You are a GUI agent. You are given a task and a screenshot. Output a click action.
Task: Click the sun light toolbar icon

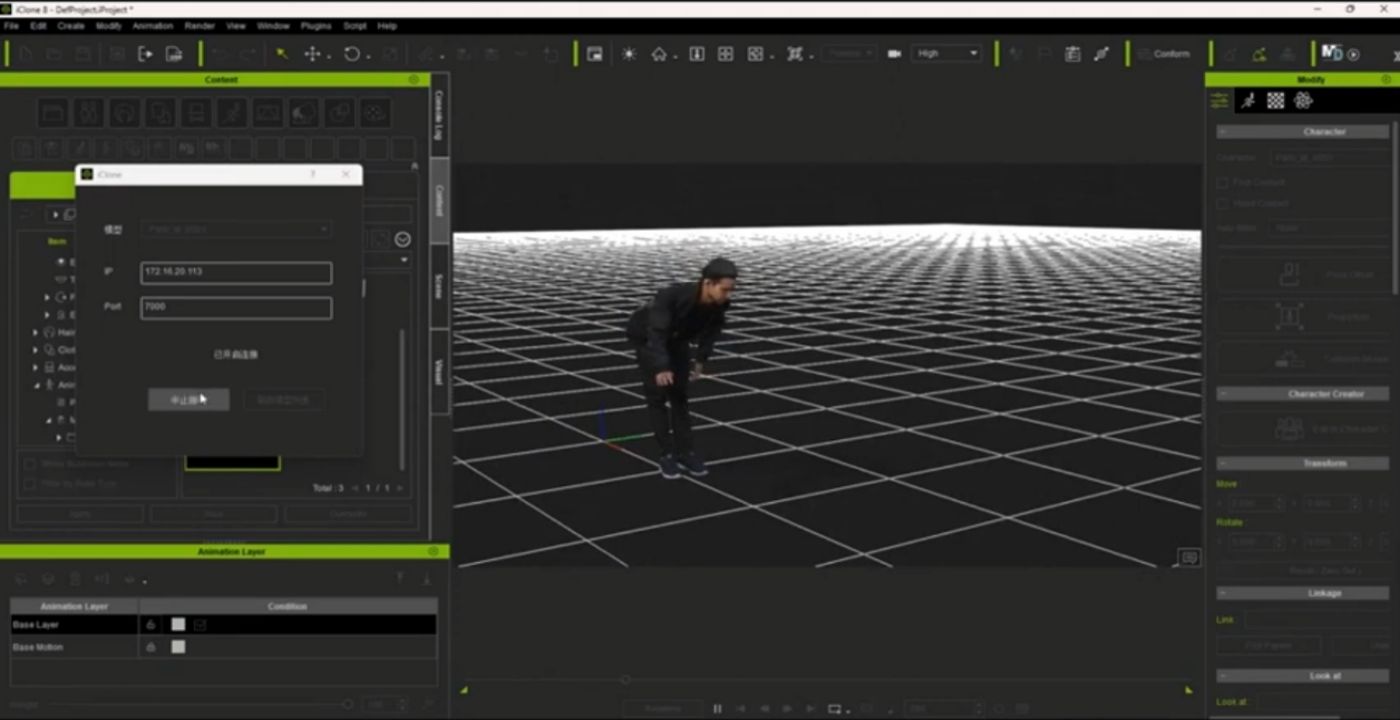629,54
